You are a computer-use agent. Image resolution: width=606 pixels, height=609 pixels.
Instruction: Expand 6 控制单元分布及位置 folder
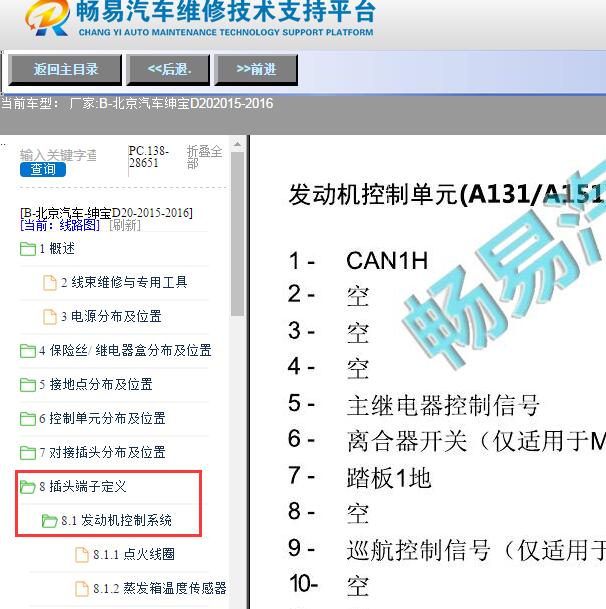[102, 418]
